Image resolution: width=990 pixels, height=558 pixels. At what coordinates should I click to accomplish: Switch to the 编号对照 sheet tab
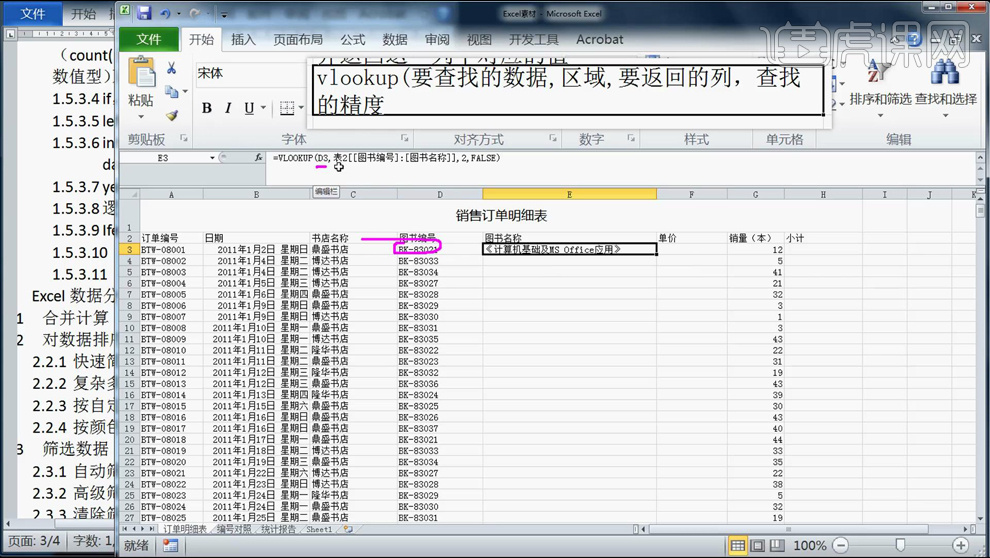click(234, 529)
